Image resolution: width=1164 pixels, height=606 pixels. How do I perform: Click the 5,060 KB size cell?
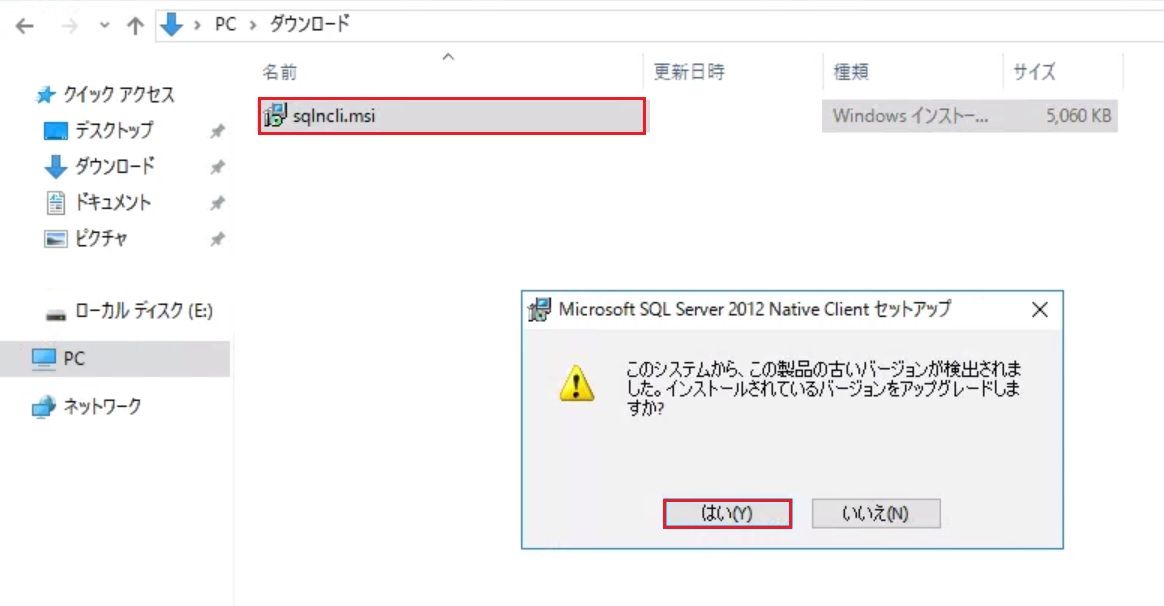1079,116
